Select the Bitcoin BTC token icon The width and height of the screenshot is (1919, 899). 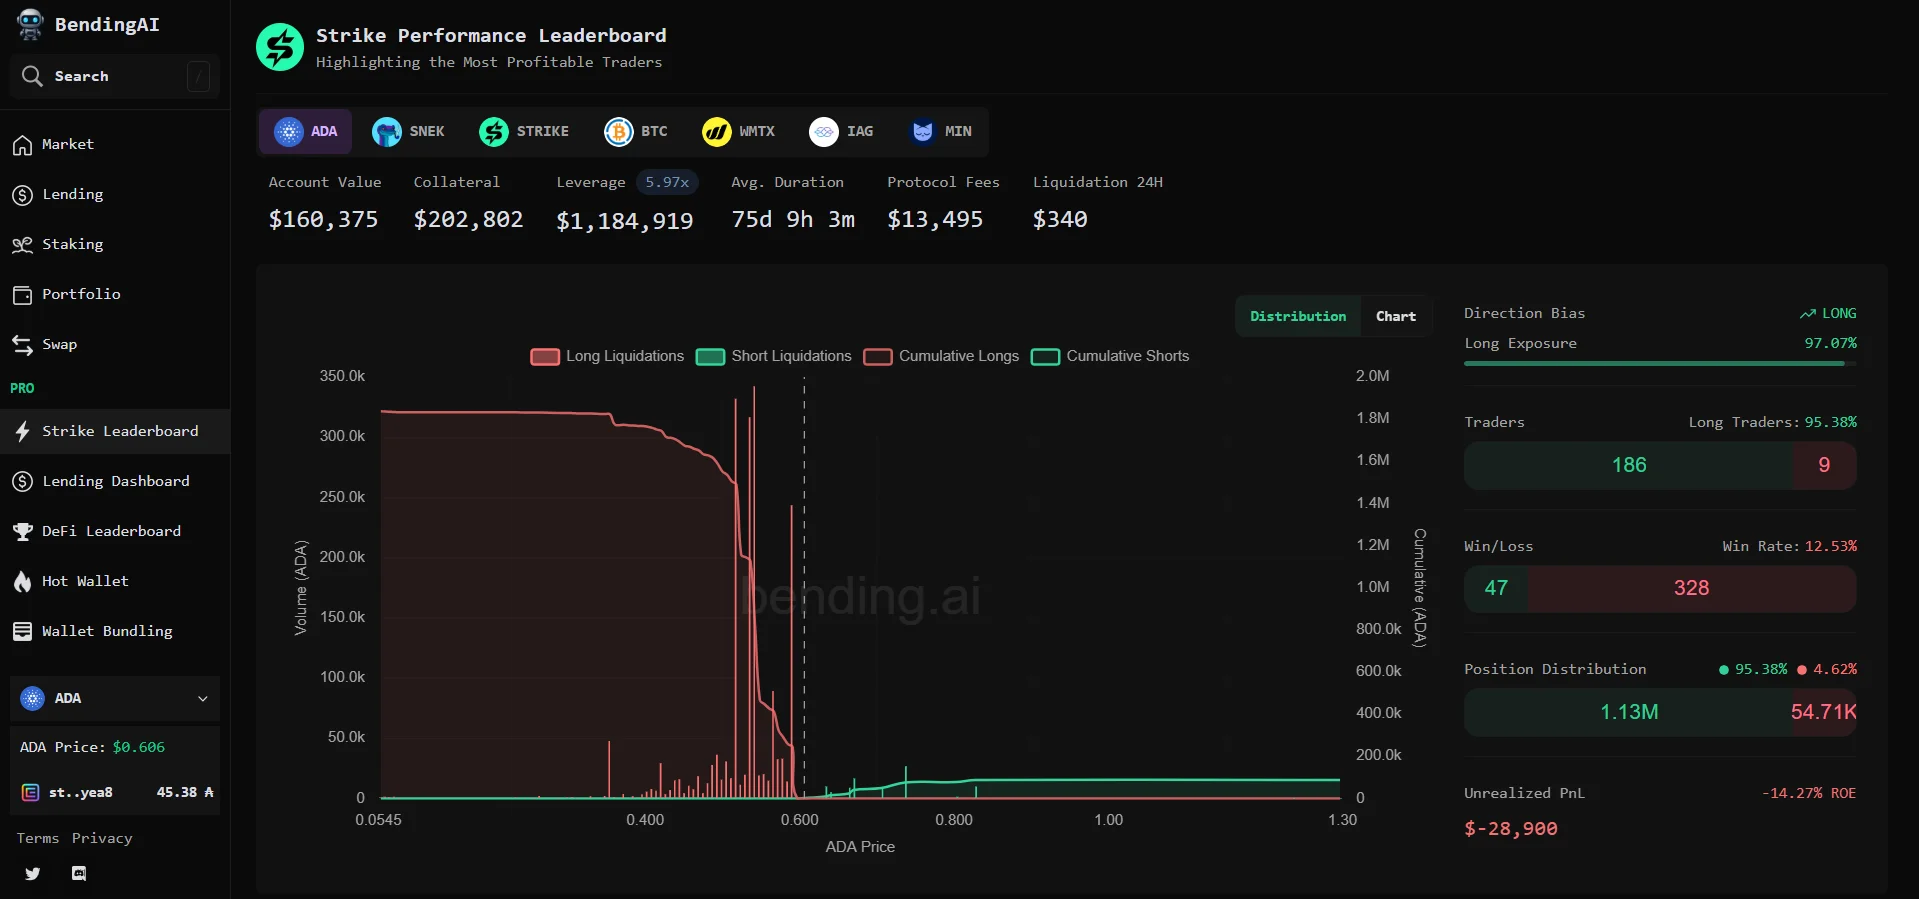click(x=619, y=132)
